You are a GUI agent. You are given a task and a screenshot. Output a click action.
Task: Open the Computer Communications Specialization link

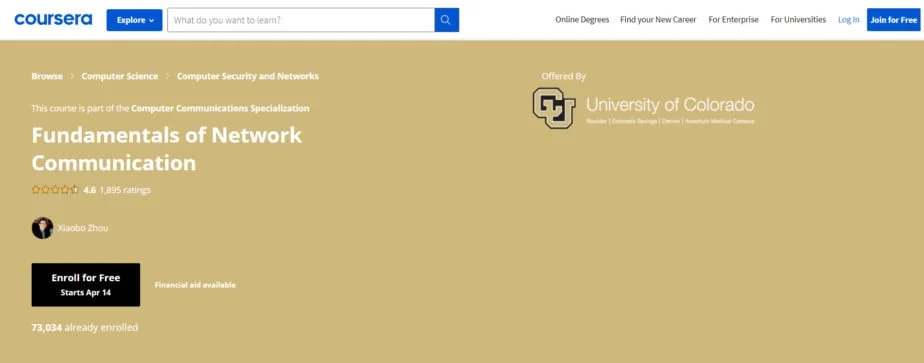click(220, 108)
